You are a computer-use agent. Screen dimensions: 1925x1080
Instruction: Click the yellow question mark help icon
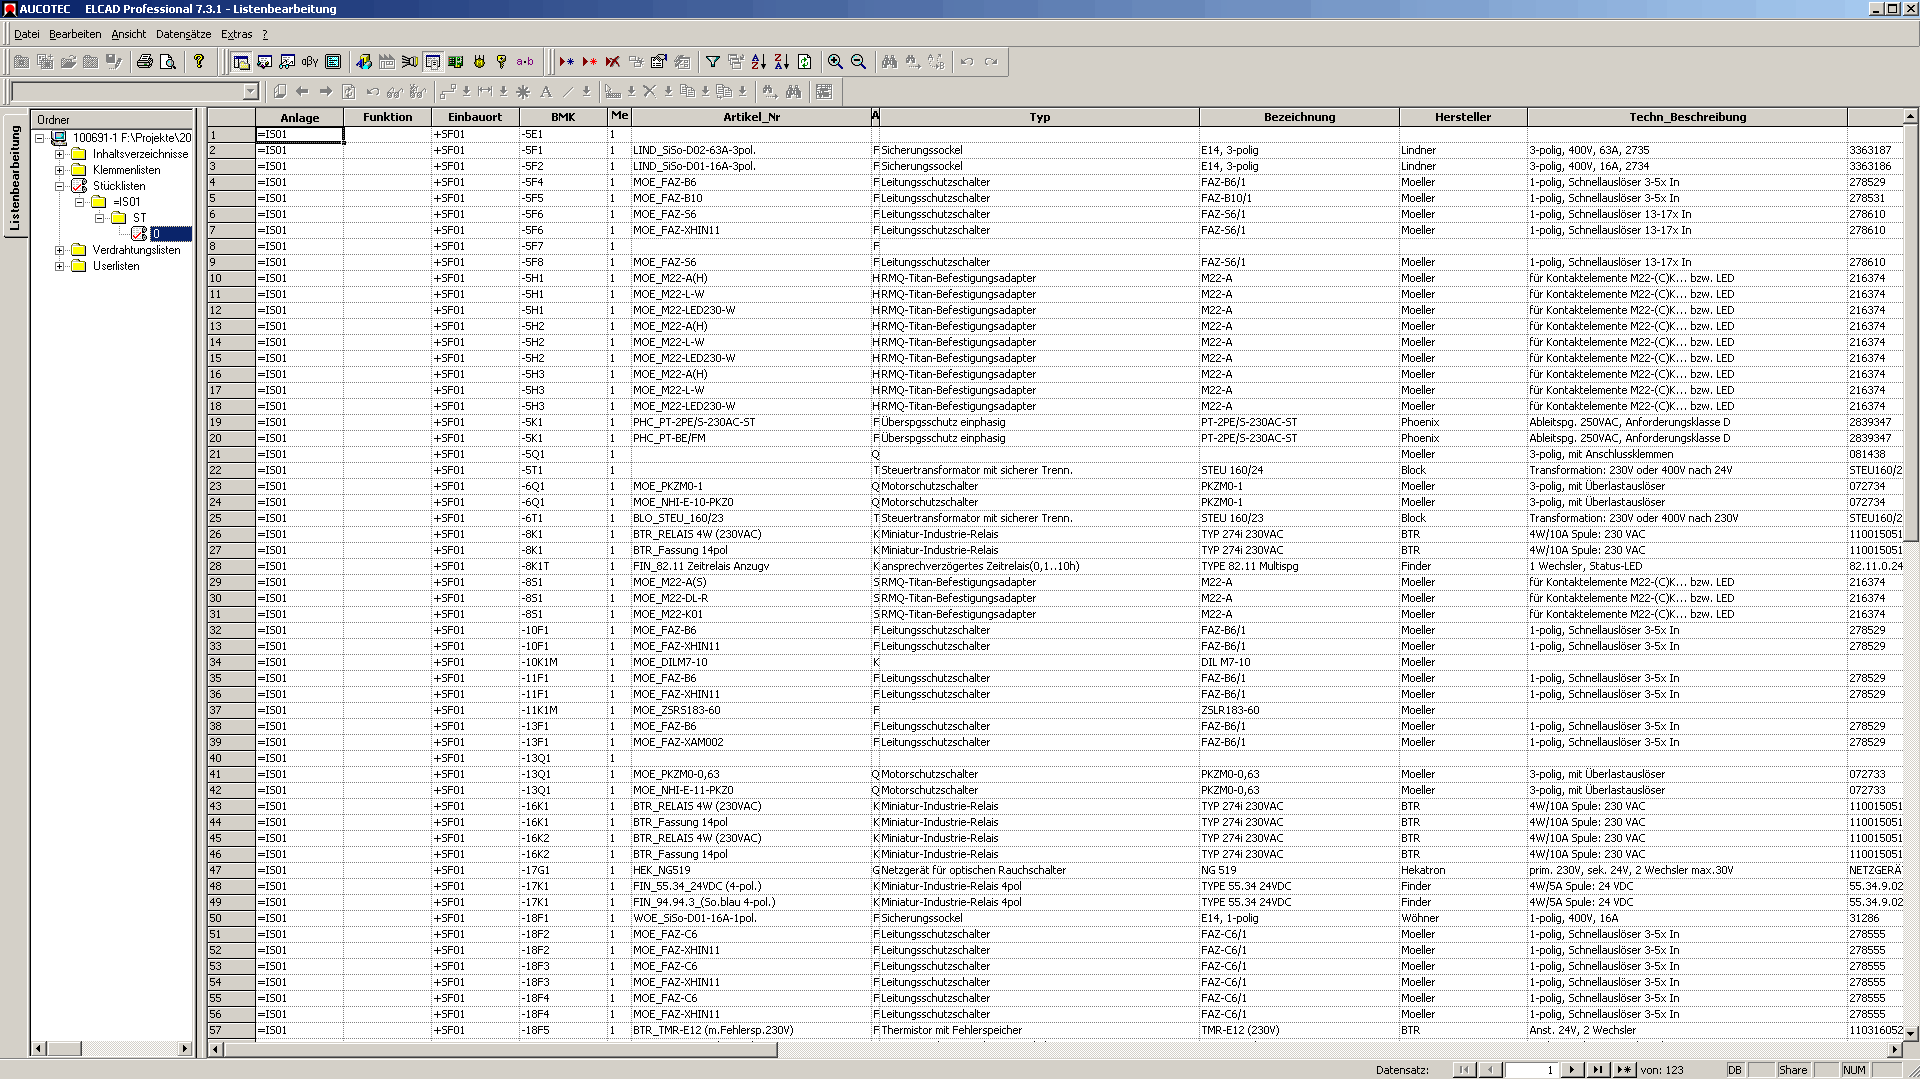click(x=199, y=62)
